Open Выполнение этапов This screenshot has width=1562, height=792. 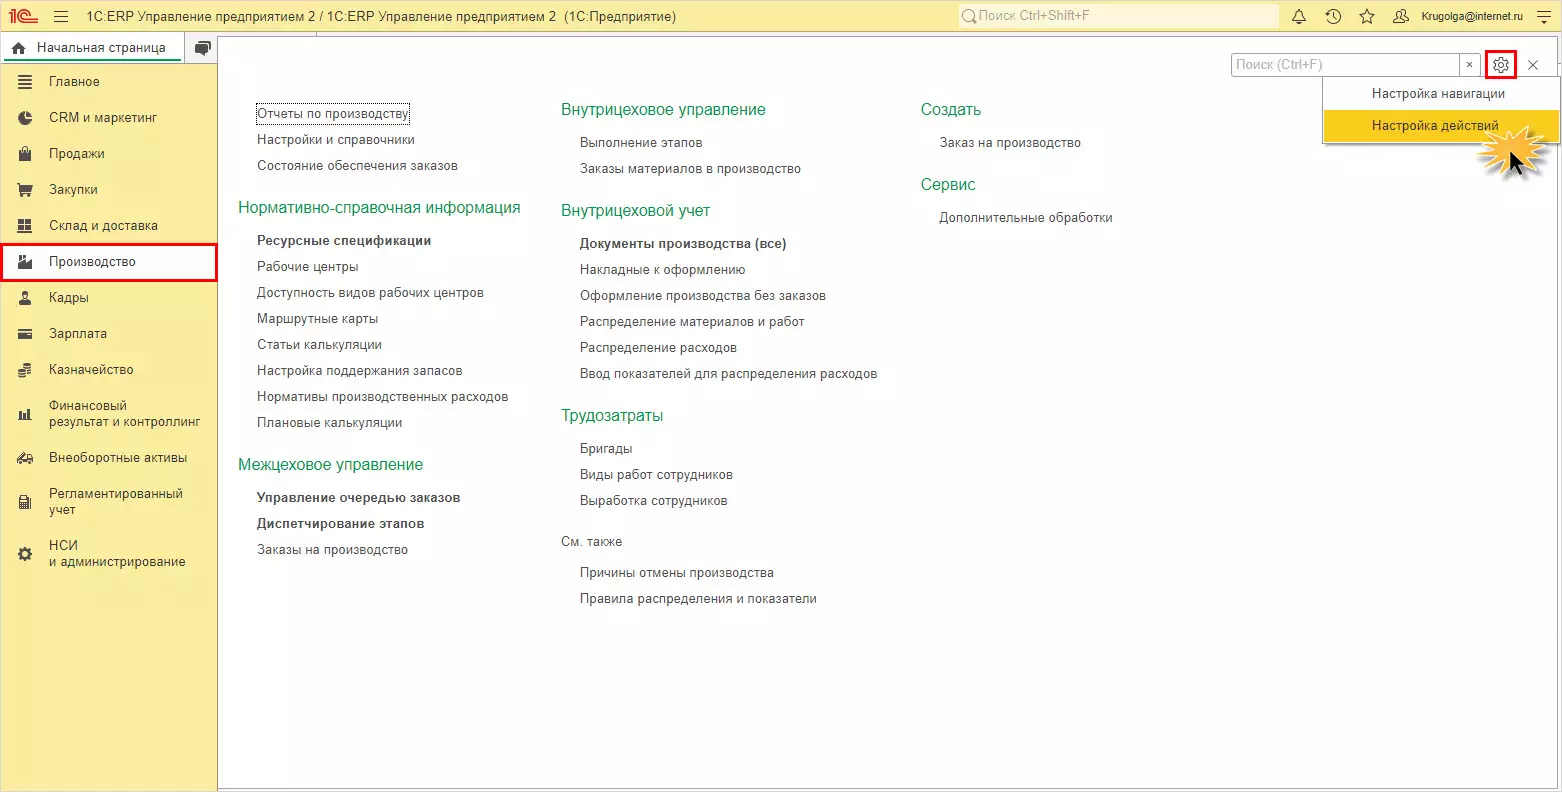point(641,143)
